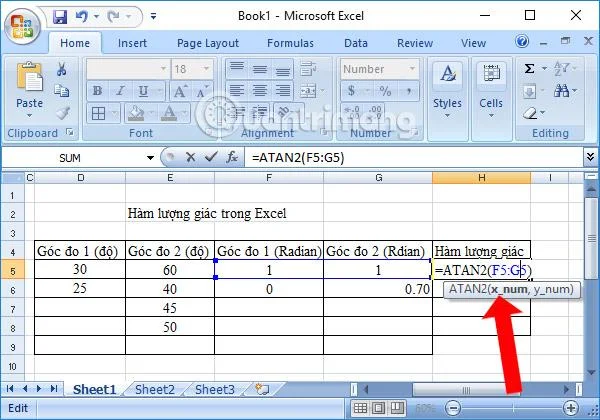Open the Cells group button
Screen dimensions: 600x420
point(491,90)
